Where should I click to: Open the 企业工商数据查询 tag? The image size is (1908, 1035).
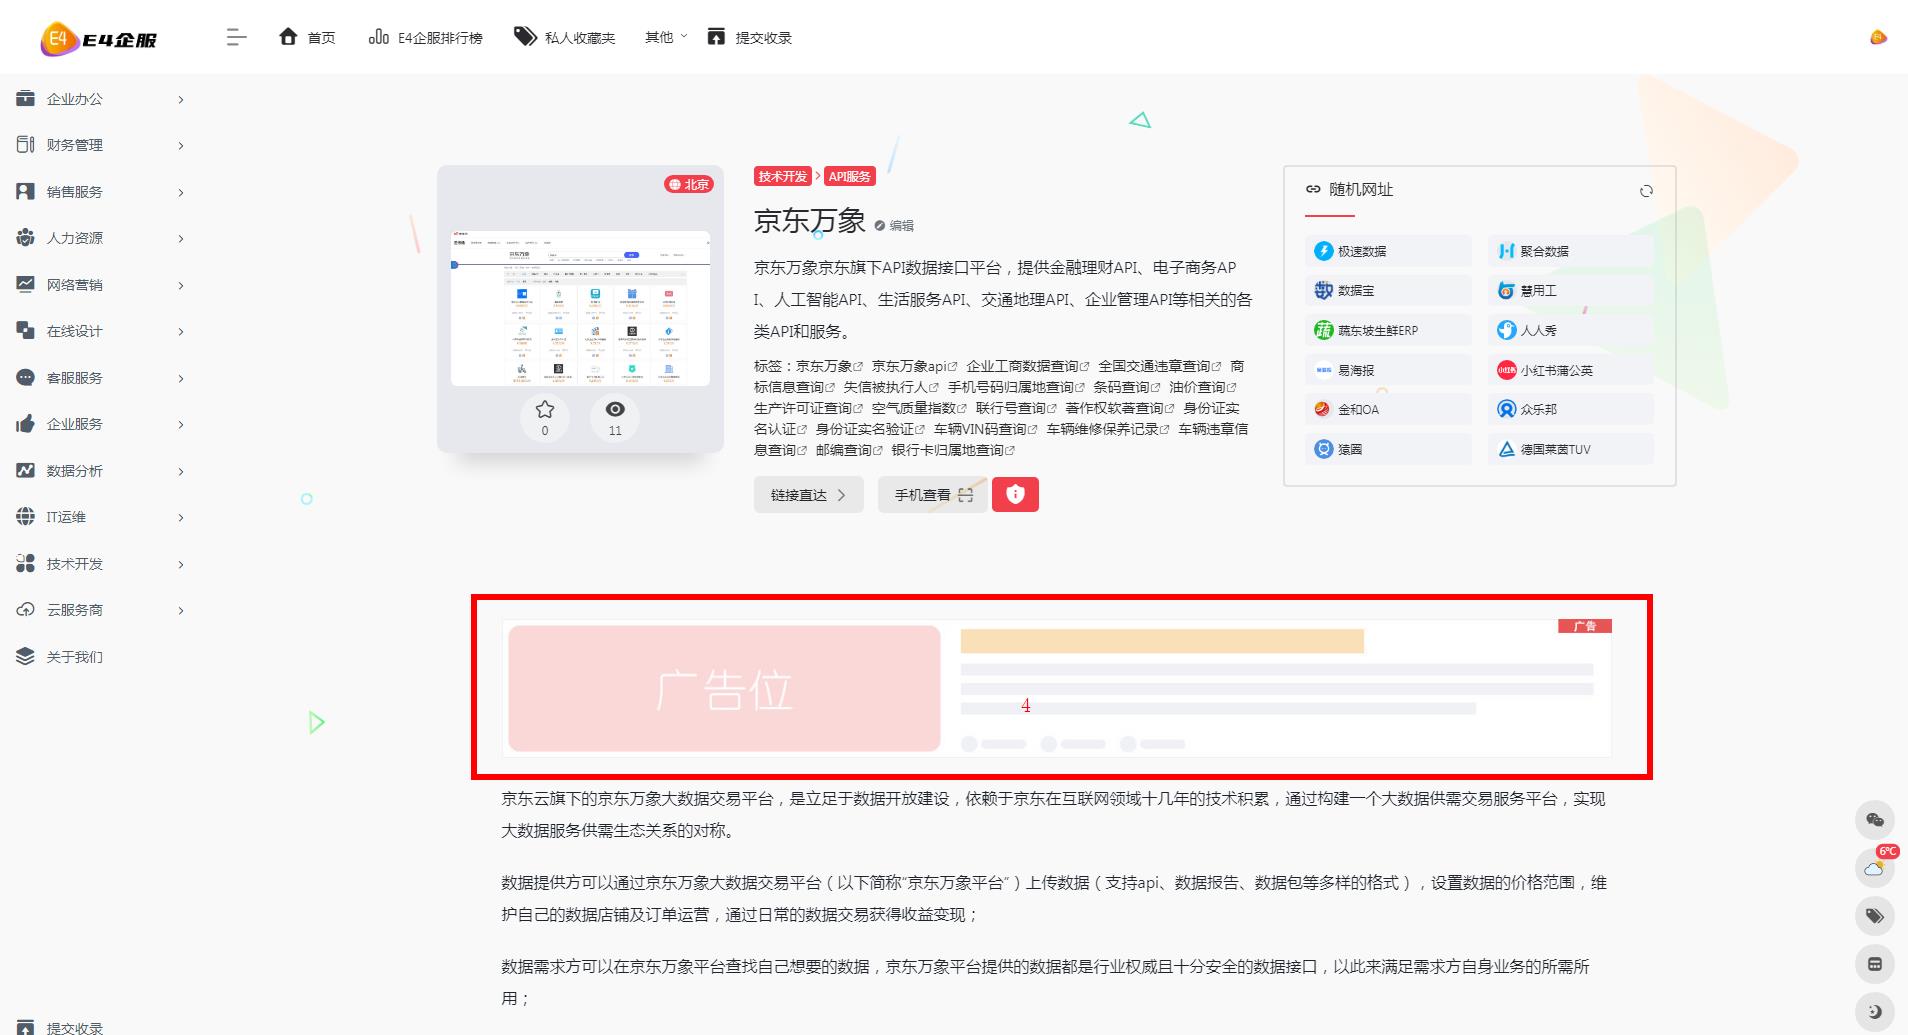click(x=1027, y=366)
